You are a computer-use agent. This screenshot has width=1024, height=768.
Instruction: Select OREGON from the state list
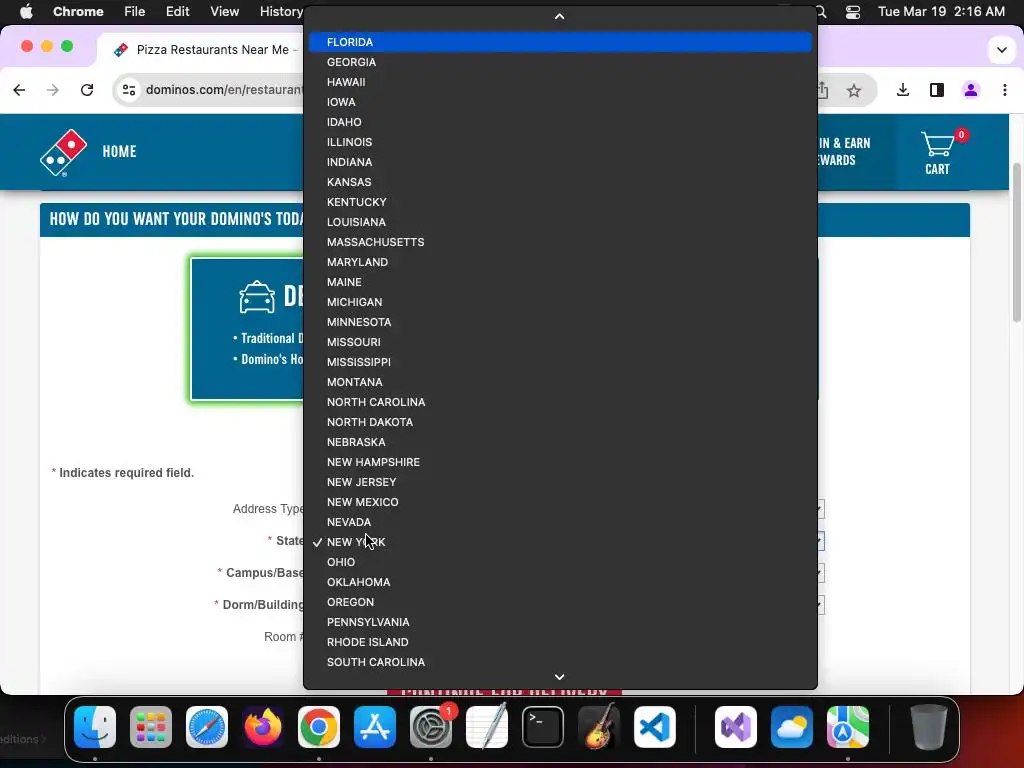560,602
